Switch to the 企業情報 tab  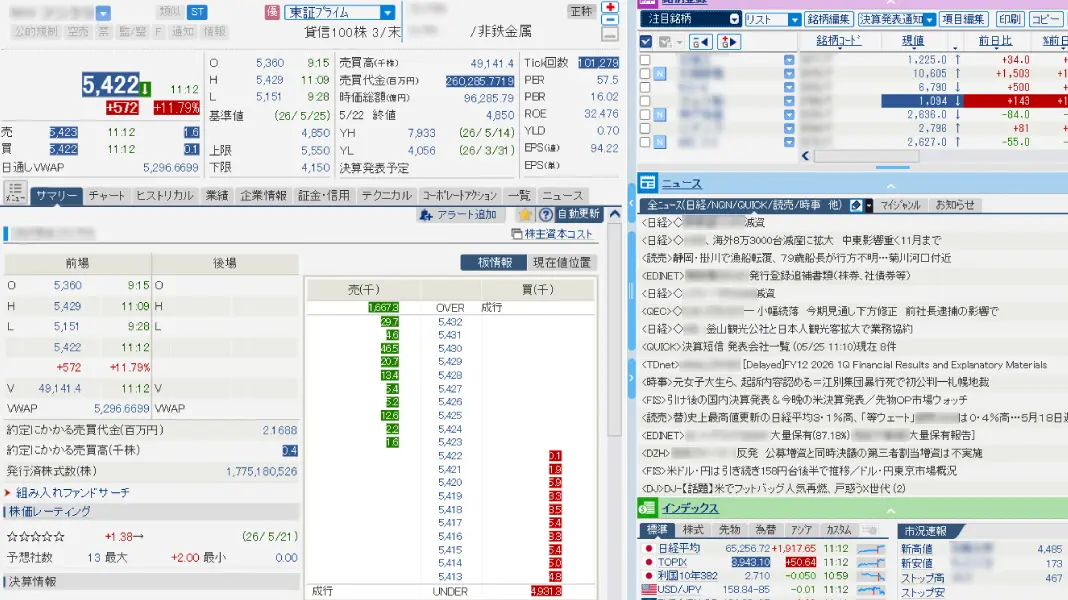(x=264, y=195)
